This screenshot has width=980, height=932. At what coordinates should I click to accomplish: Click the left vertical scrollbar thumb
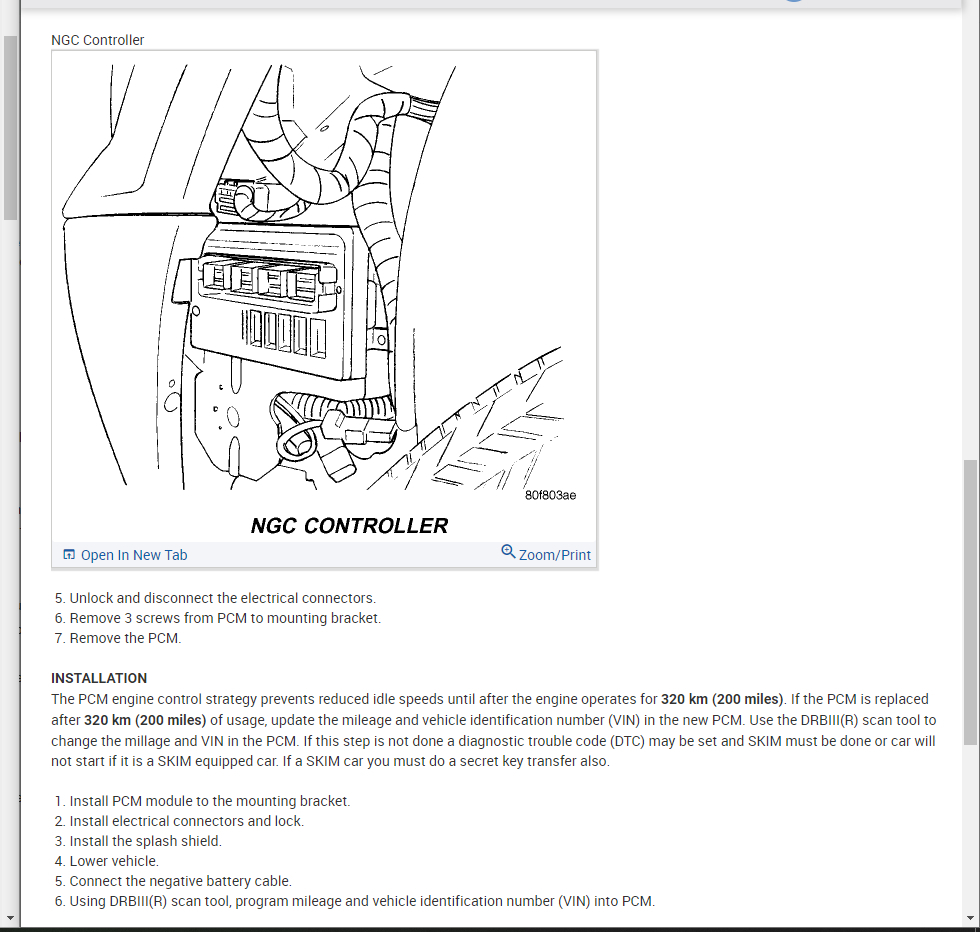[10, 128]
